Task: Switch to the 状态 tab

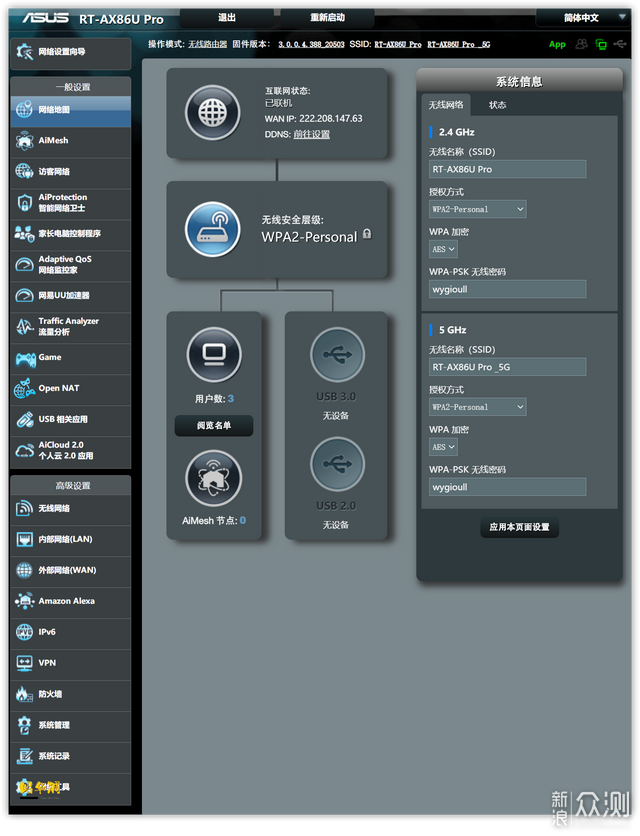Action: [497, 105]
